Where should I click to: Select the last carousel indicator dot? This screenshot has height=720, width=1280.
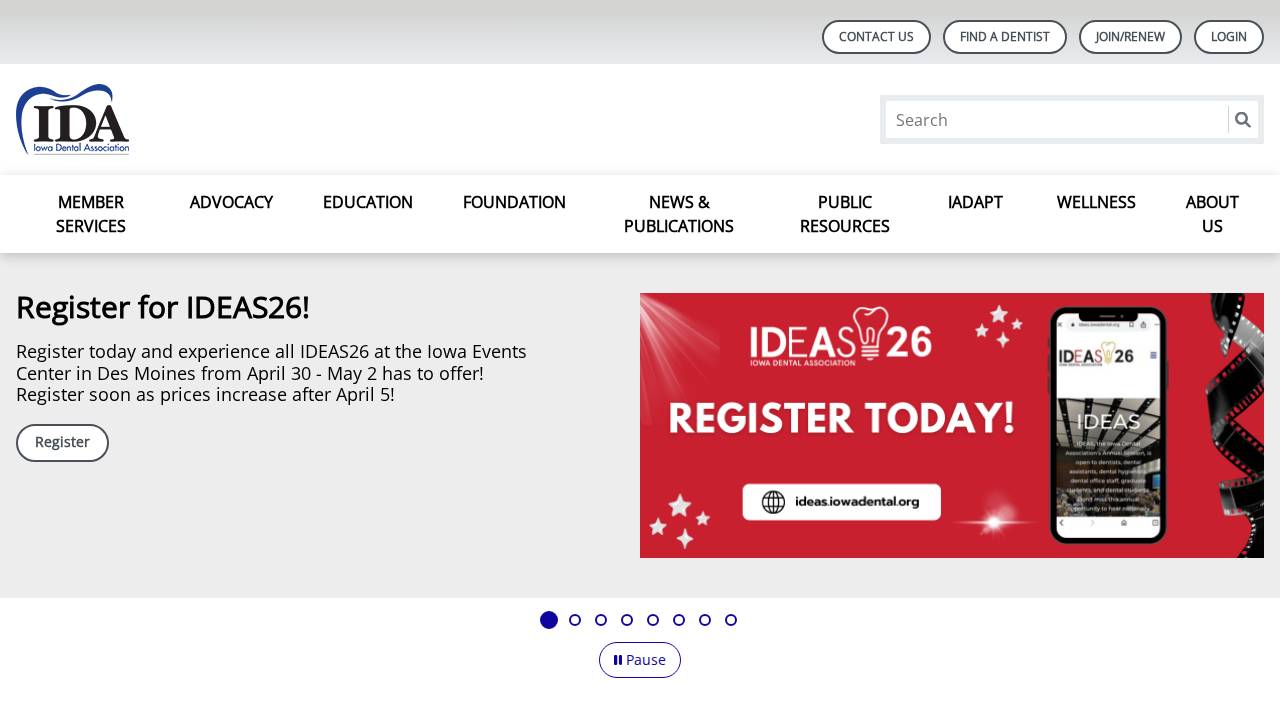[x=731, y=620]
